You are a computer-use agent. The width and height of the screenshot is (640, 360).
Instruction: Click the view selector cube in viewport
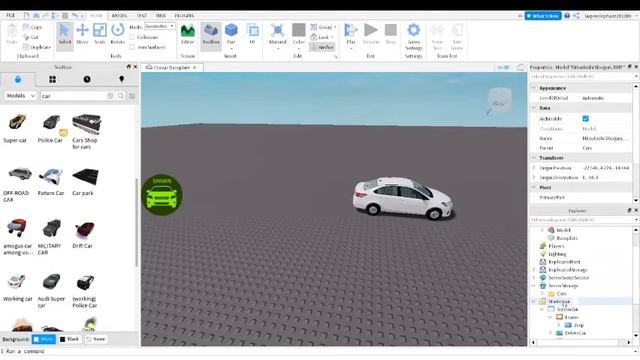(499, 100)
